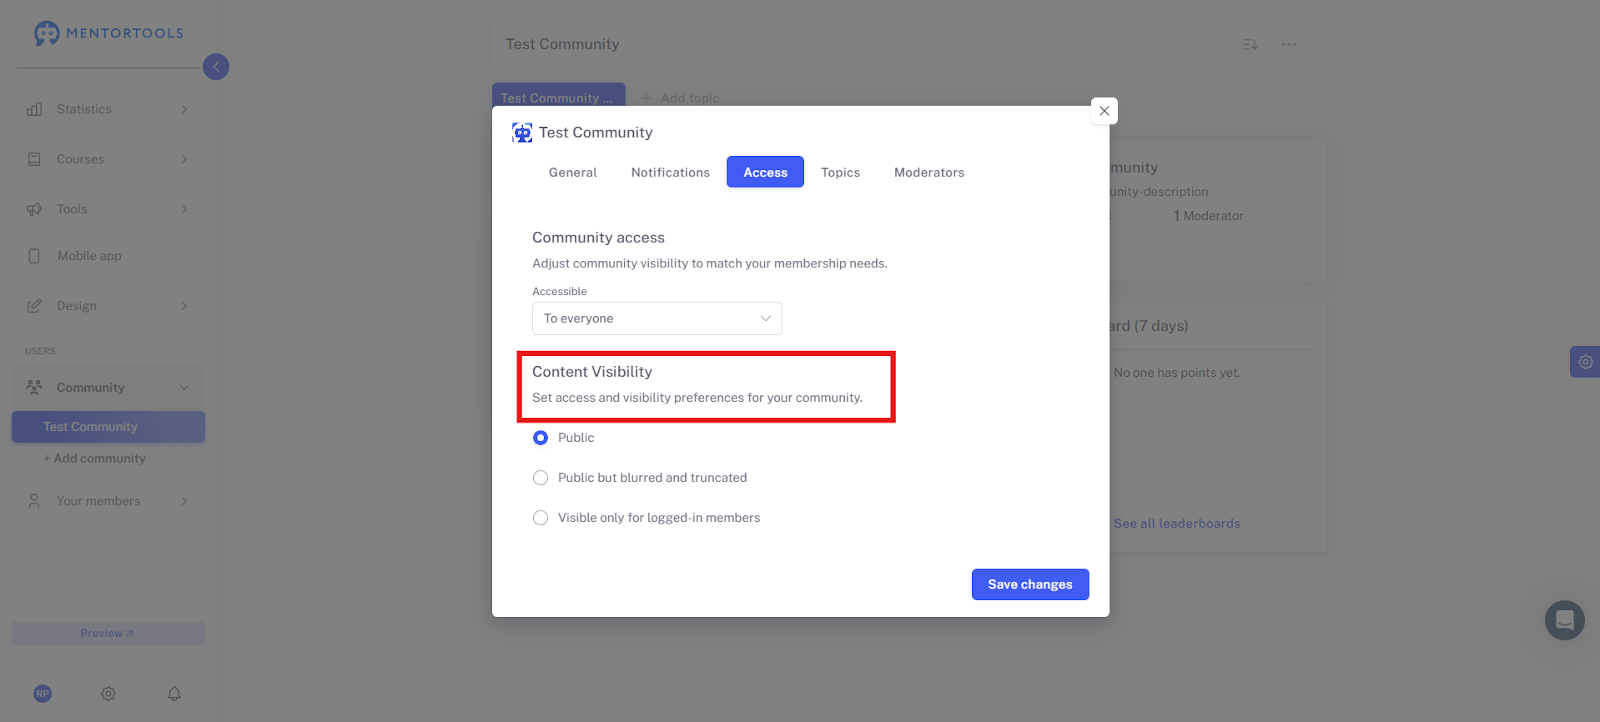Open the Accessible 'To everyone' dropdown
Screen dimensions: 1600x722
point(657,318)
